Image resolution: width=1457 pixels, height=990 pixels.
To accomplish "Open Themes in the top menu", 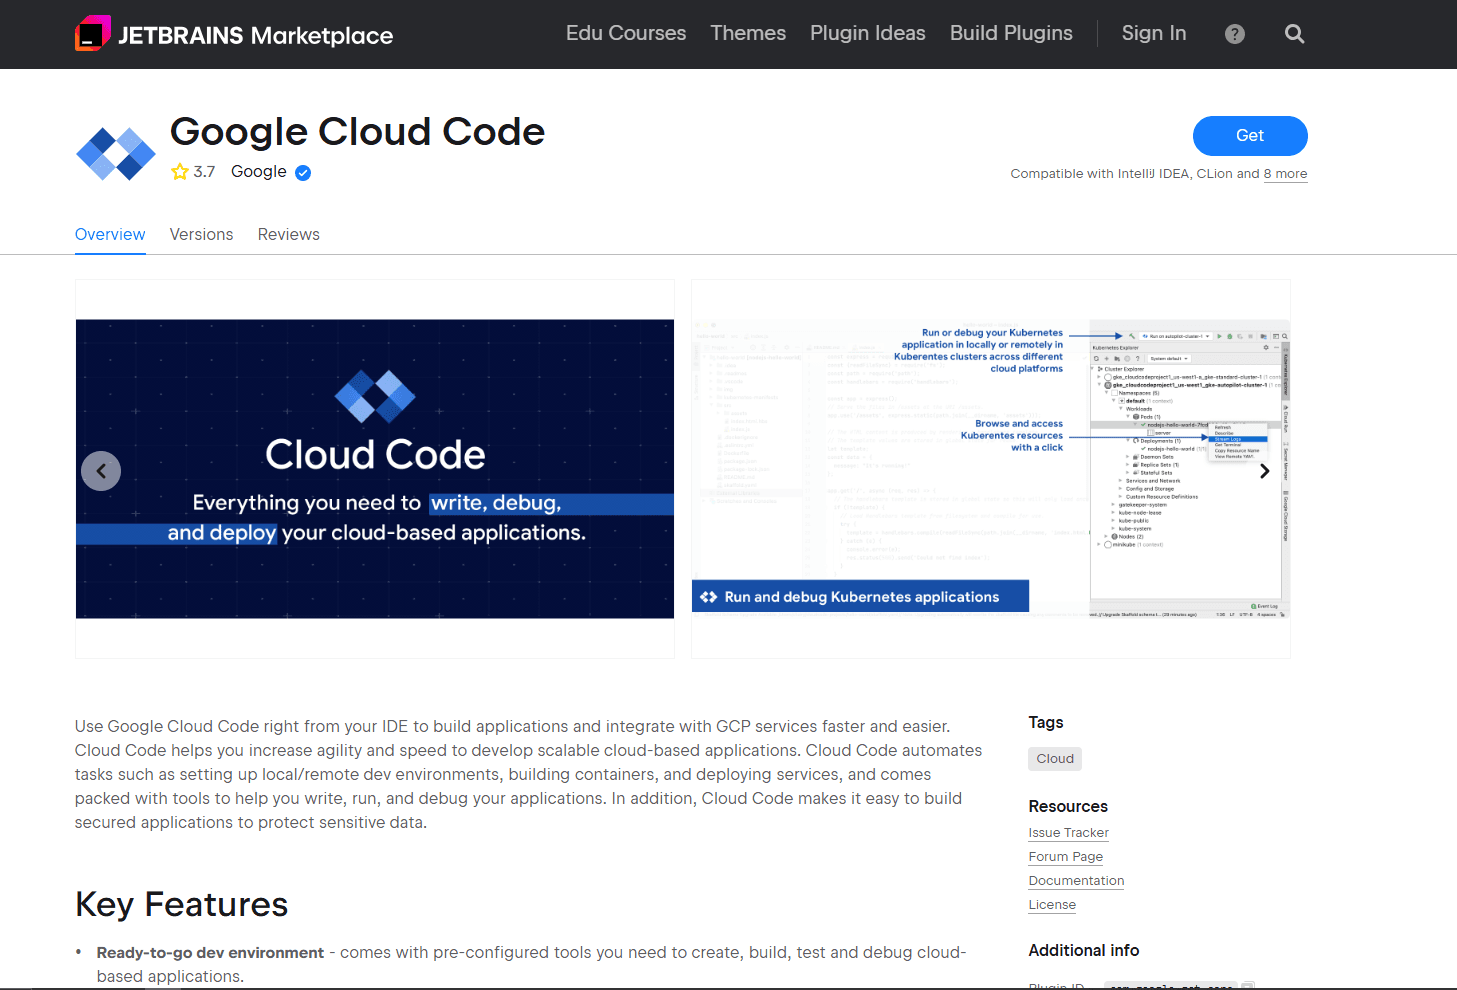I will pyautogui.click(x=748, y=33).
